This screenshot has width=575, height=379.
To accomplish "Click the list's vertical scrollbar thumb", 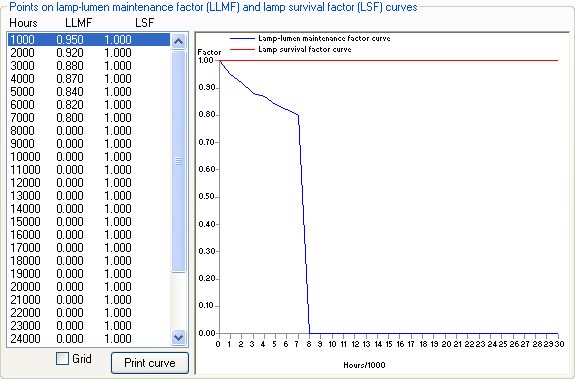I will pos(178,161).
